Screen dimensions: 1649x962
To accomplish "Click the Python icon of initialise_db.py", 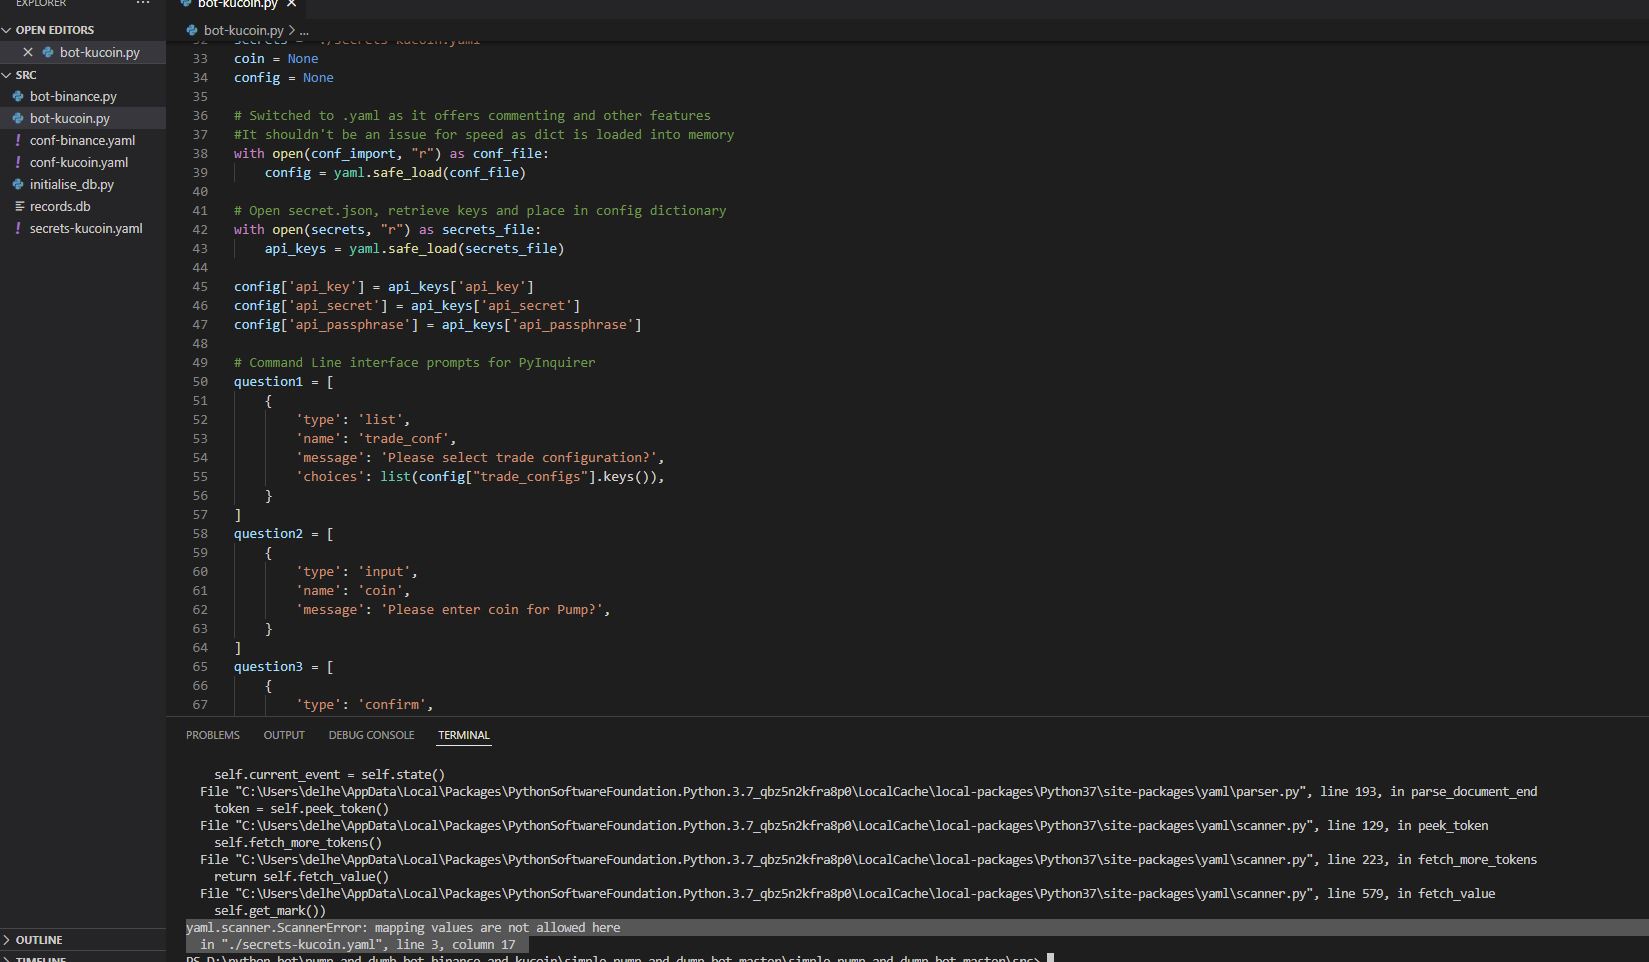I will (18, 184).
